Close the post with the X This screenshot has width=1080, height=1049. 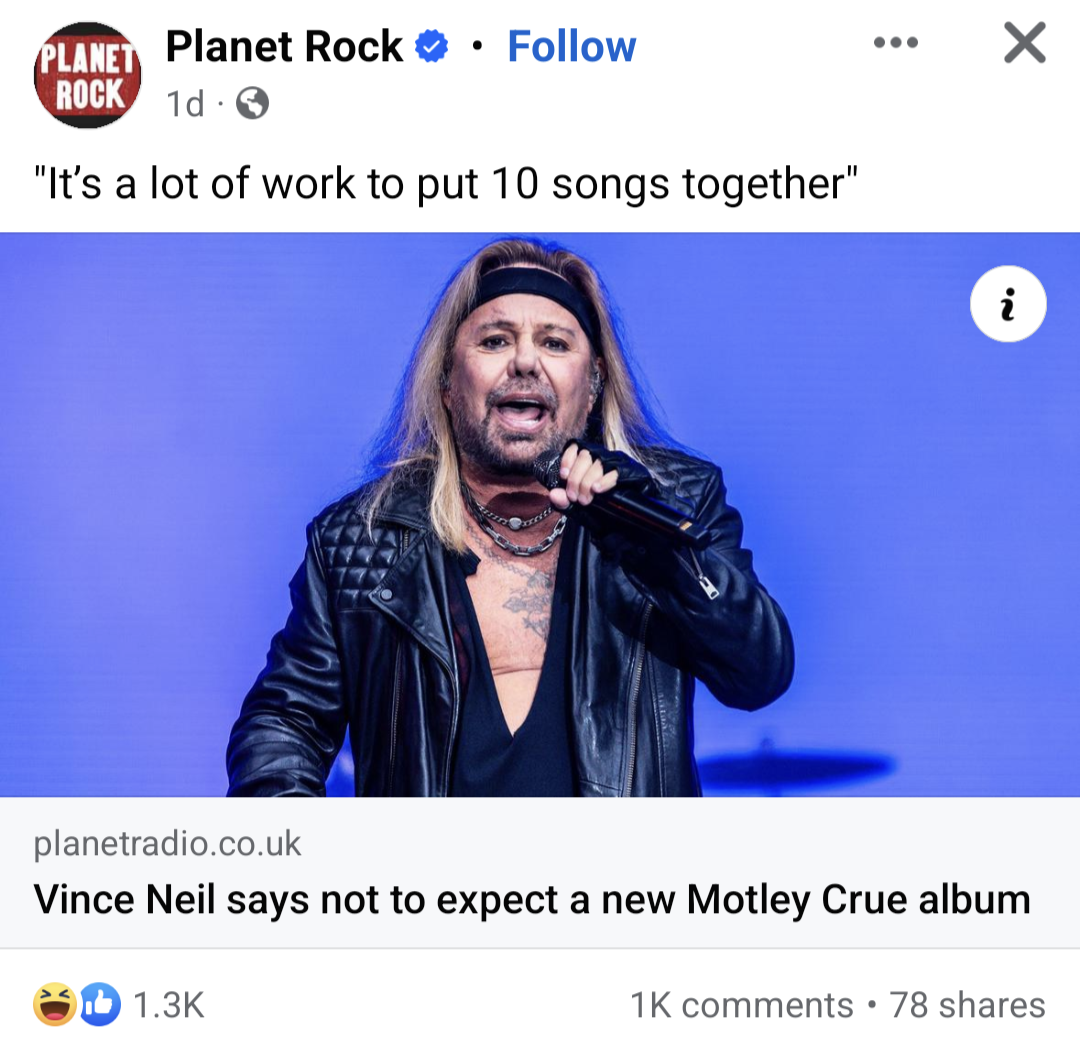tap(1024, 44)
